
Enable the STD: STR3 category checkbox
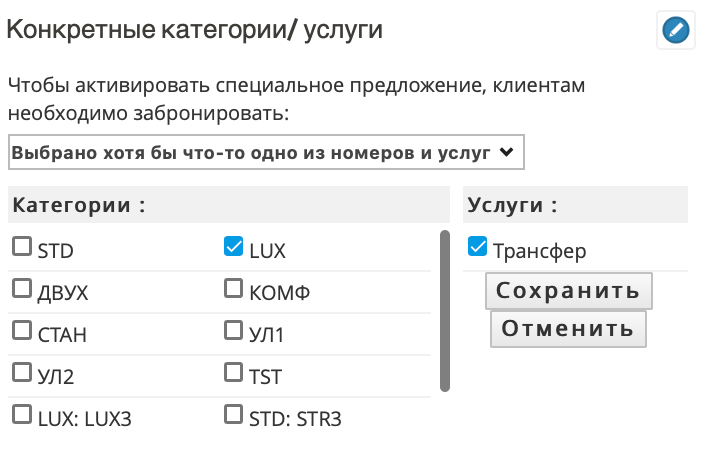tap(234, 415)
